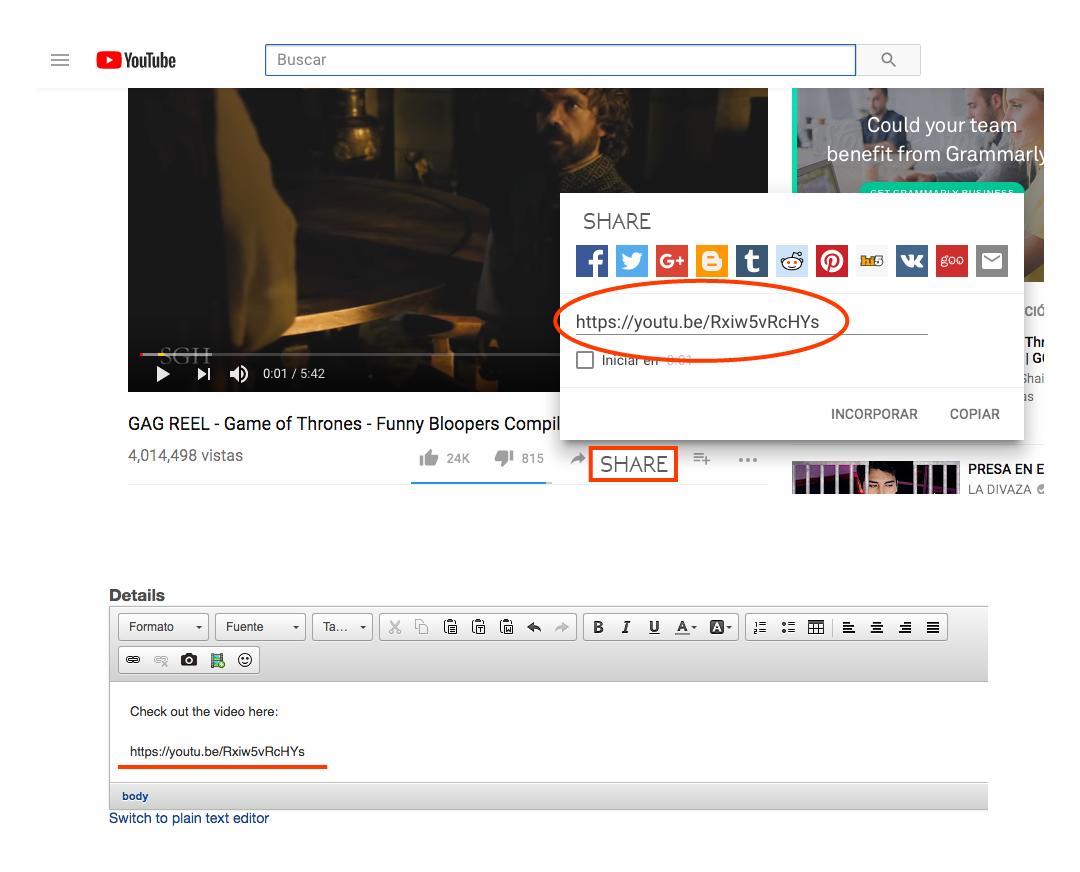
Task: Click the email share icon
Action: click(x=992, y=261)
